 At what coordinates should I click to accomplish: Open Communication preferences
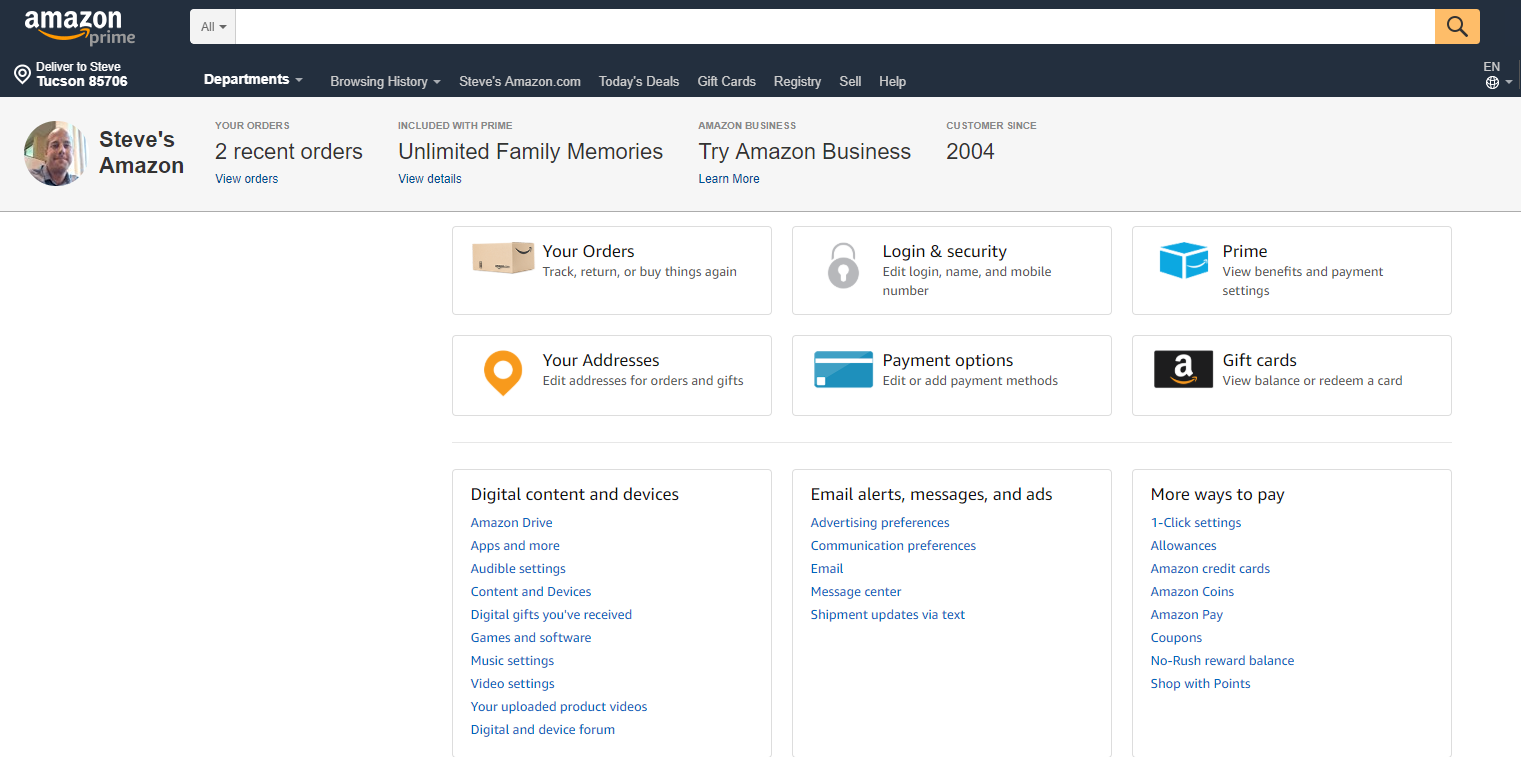(x=893, y=546)
